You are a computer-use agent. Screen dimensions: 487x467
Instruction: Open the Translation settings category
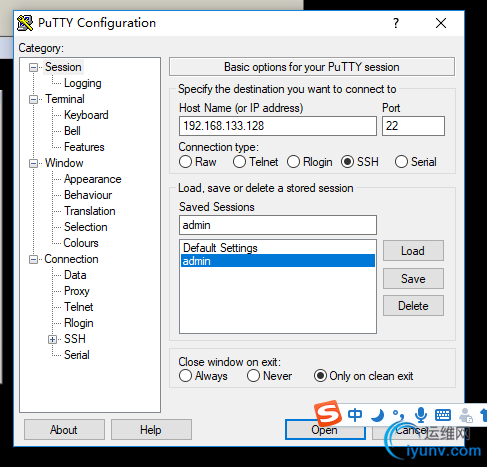pos(90,211)
